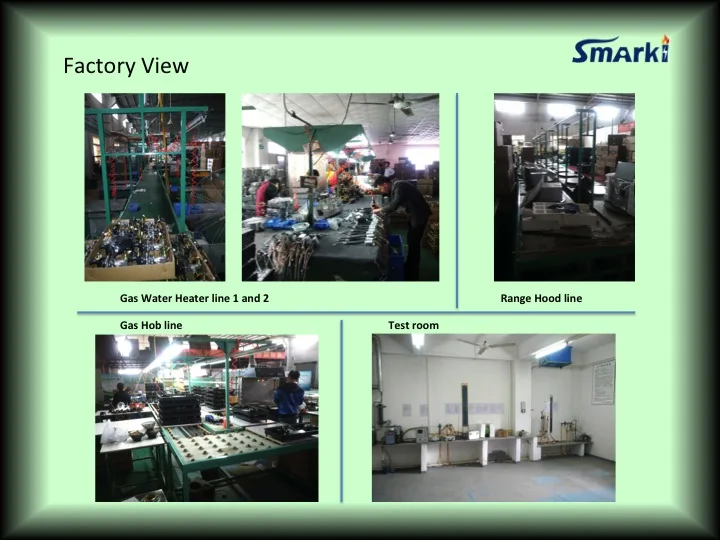Select the Test room photo
This screenshot has height=540, width=720.
(493, 418)
